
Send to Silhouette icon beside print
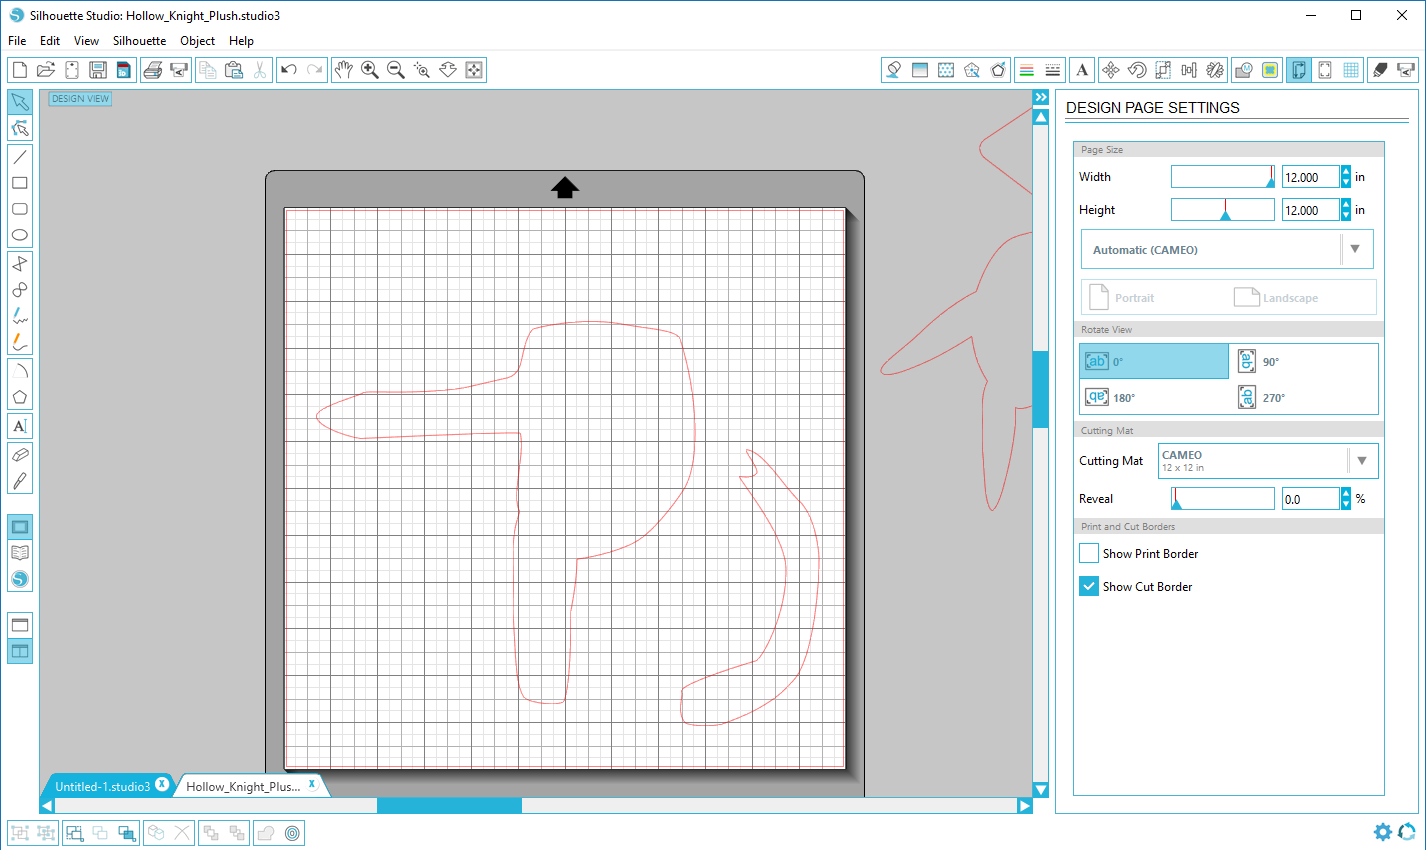179,70
